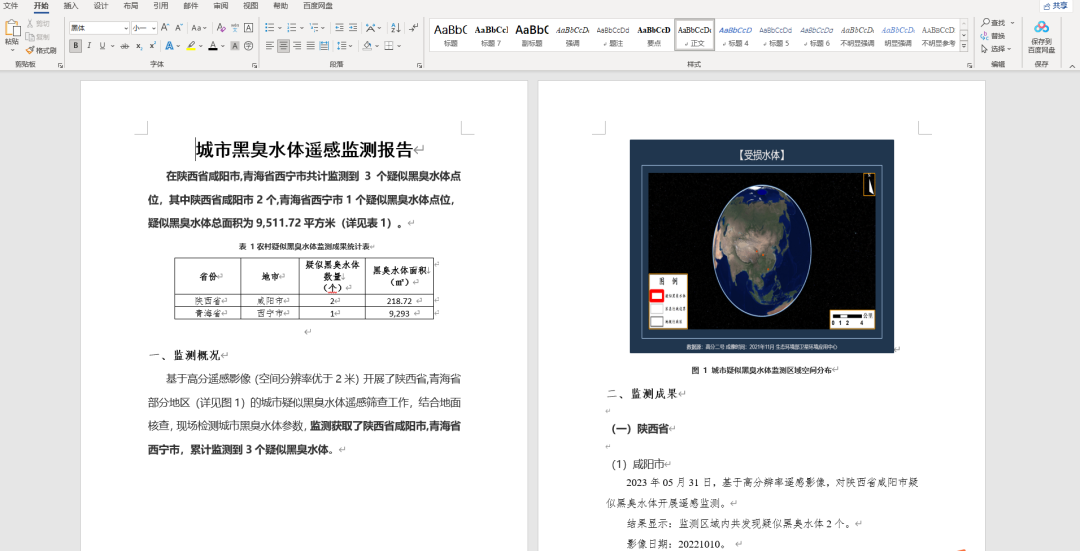Screen dimensions: 1080x551
Task: Toggle center alignment
Action: point(283,46)
